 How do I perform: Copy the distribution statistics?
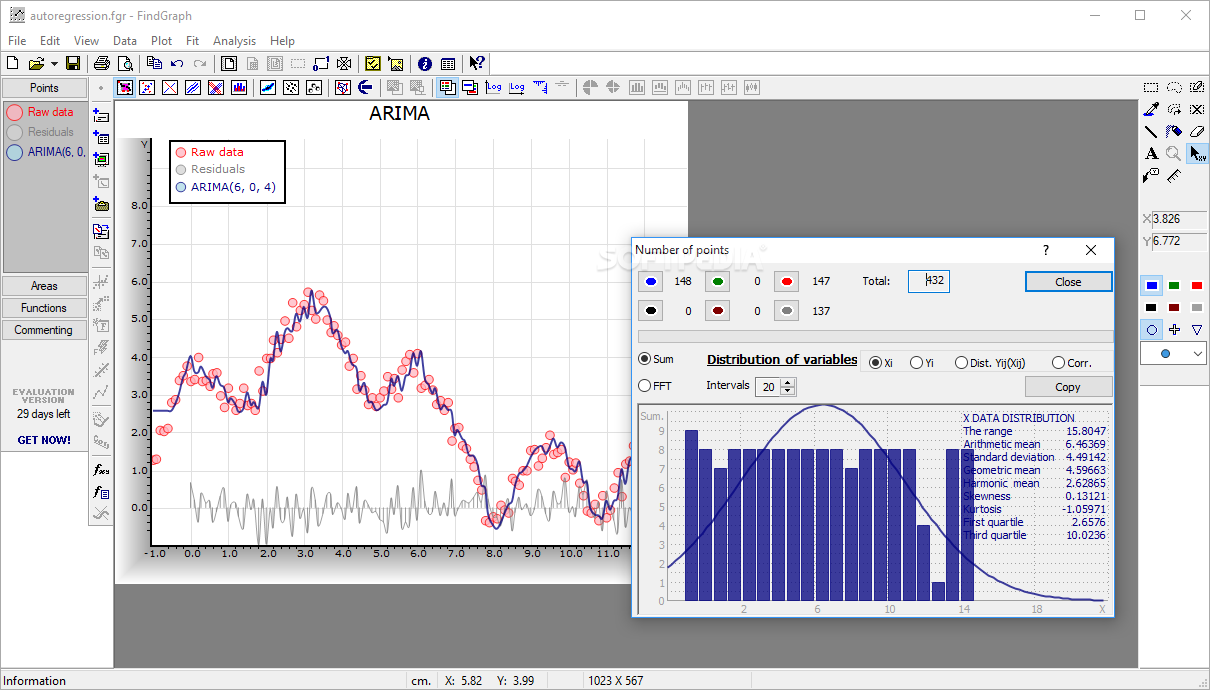pos(1068,387)
